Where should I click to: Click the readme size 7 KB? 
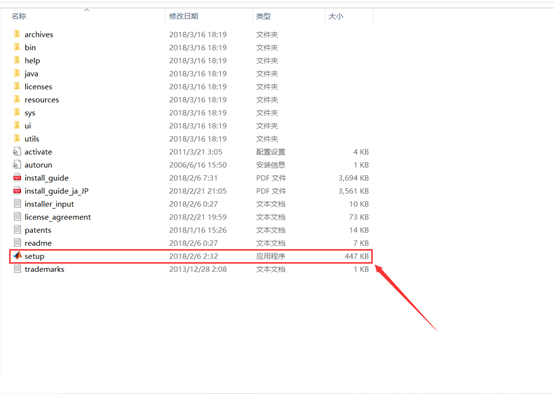coord(361,243)
